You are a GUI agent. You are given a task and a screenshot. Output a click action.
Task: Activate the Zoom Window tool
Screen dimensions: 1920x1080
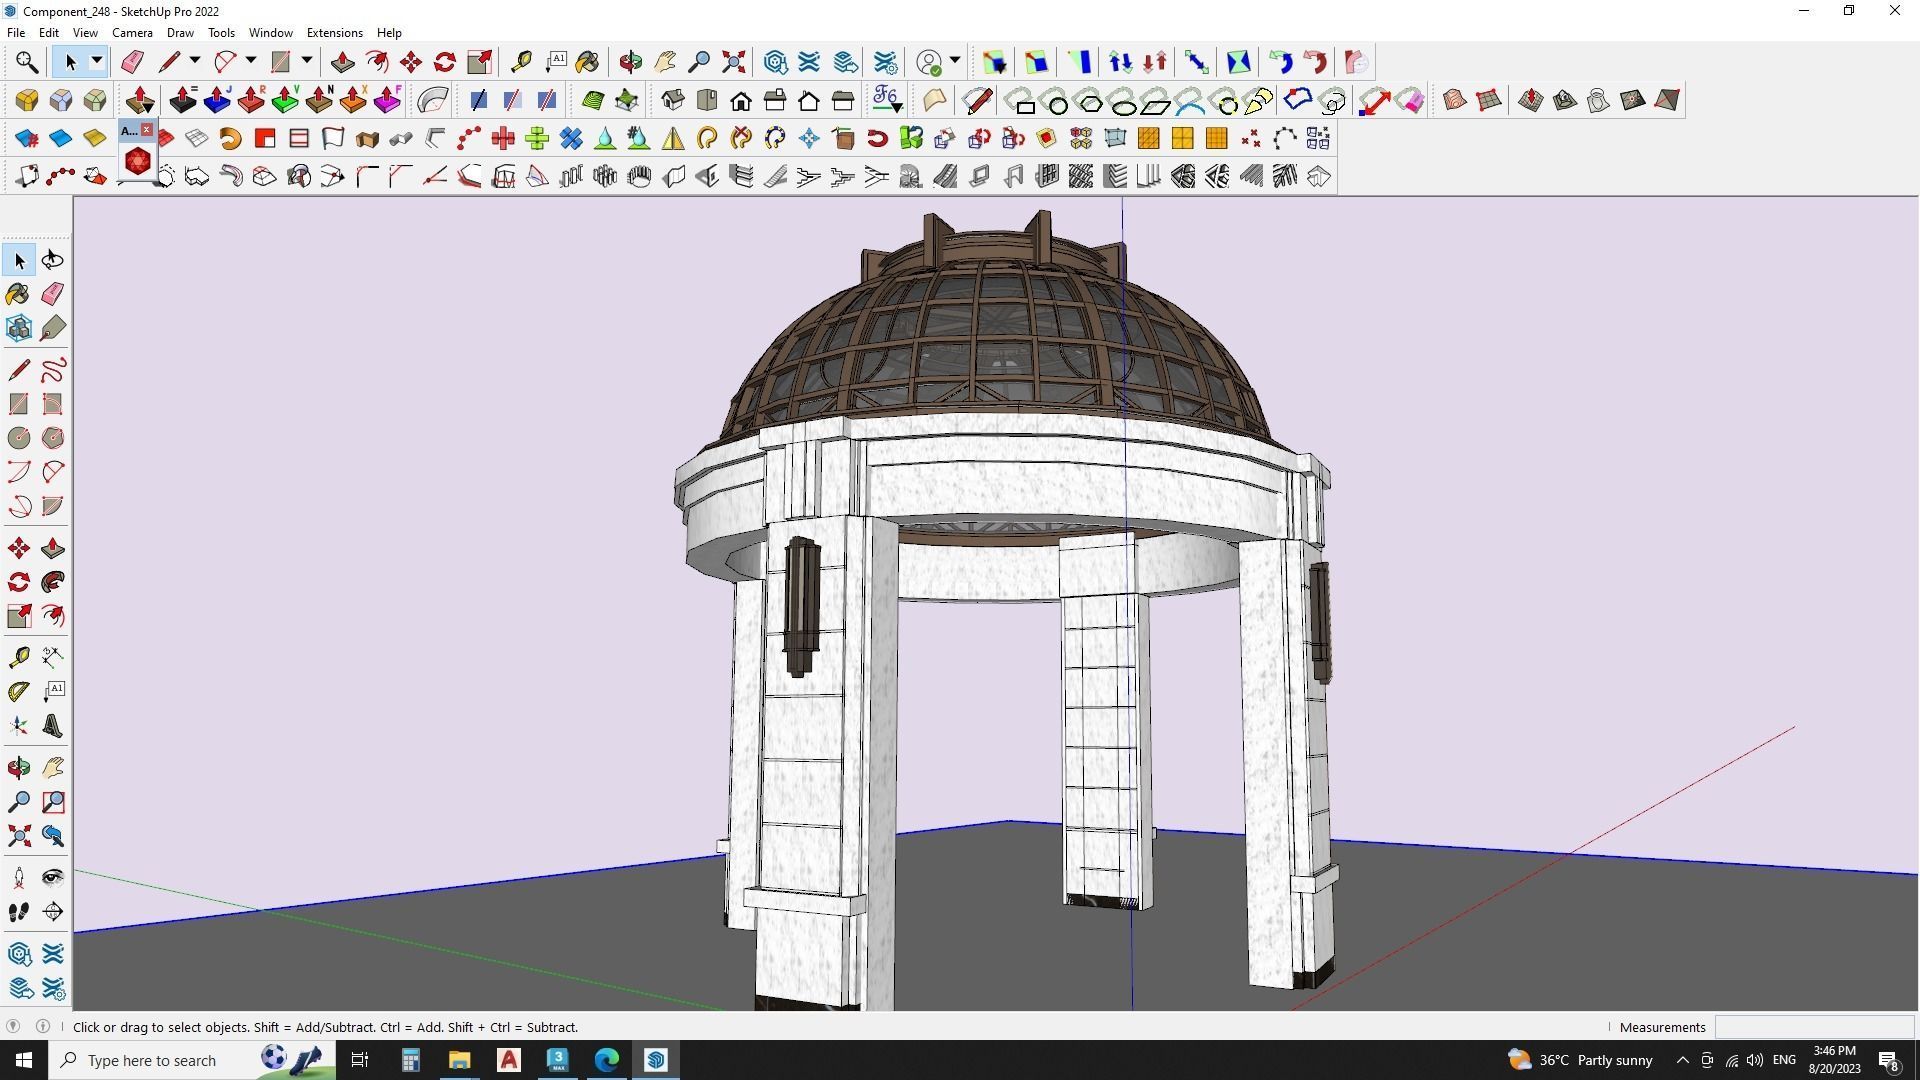[x=53, y=802]
